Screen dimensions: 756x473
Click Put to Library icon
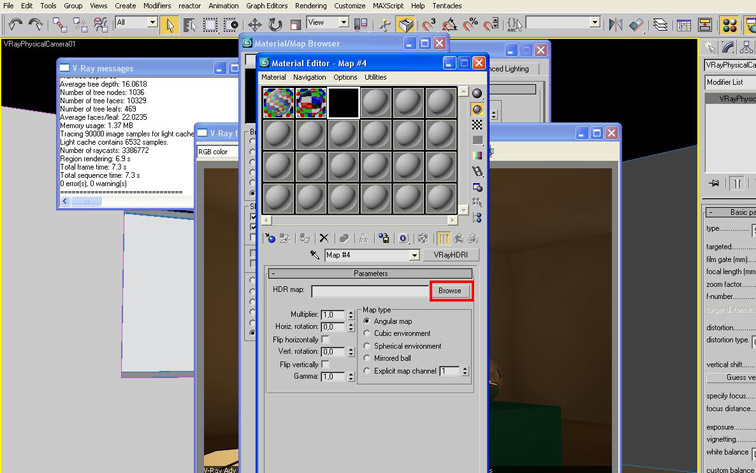(384, 238)
